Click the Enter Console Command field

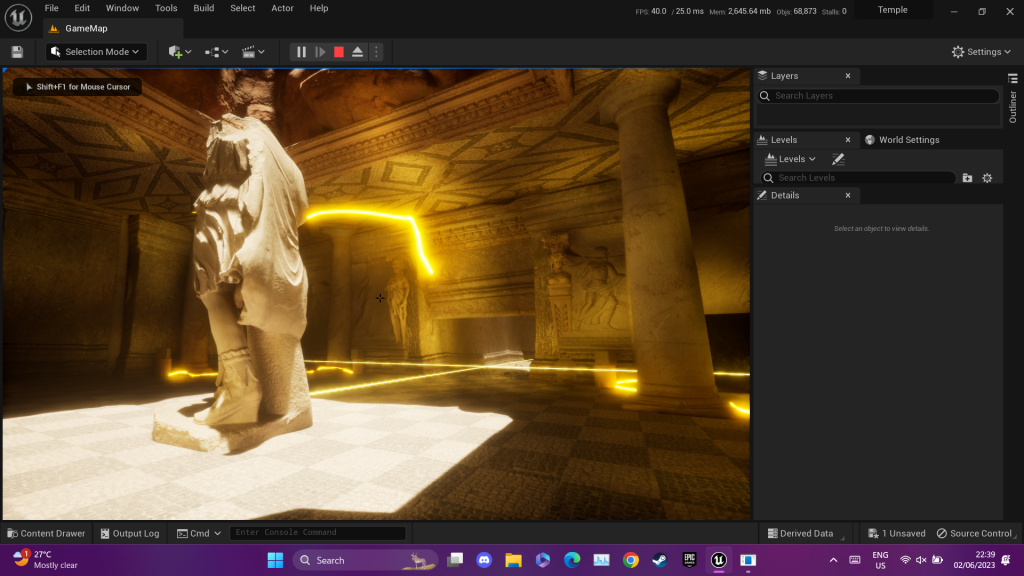coord(317,533)
